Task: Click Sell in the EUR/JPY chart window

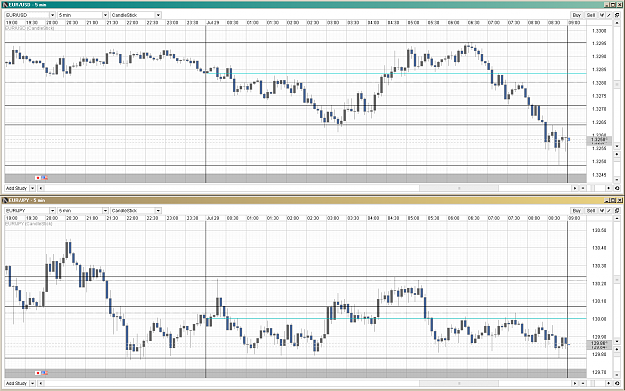Action: [x=591, y=210]
